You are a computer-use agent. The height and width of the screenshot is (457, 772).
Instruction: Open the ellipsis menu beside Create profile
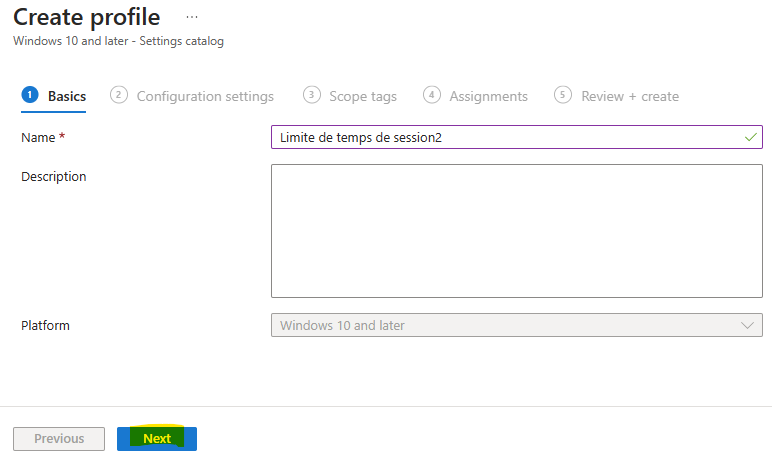192,17
